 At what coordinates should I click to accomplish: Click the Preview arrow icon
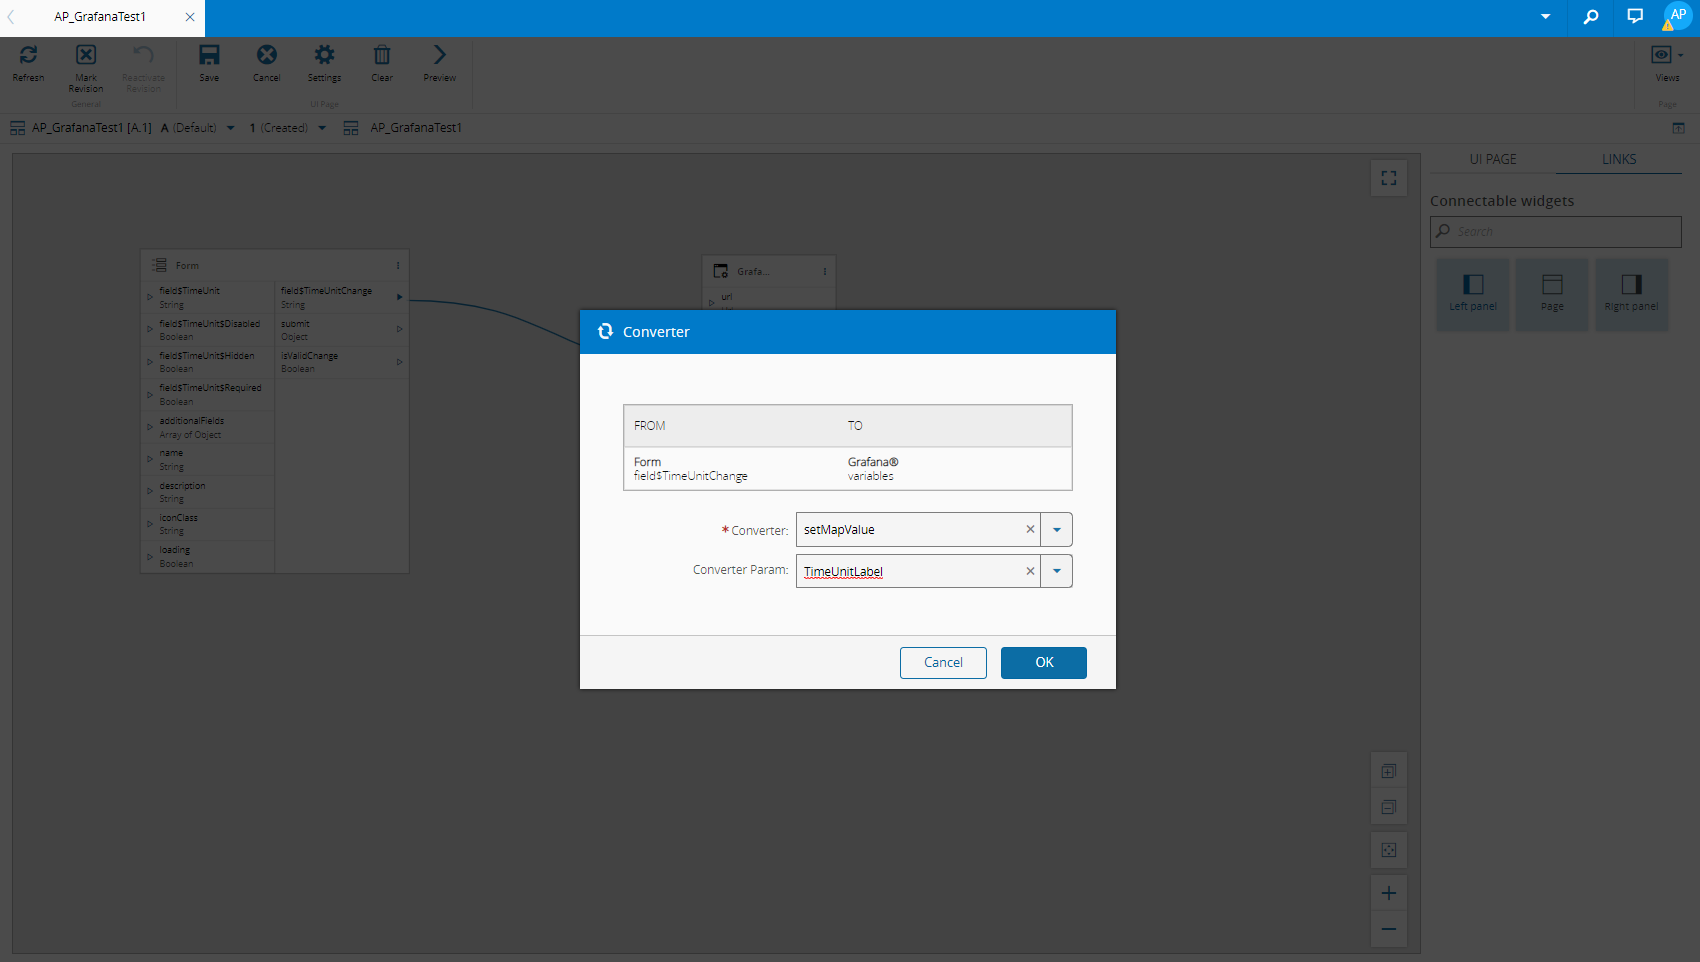pyautogui.click(x=439, y=56)
